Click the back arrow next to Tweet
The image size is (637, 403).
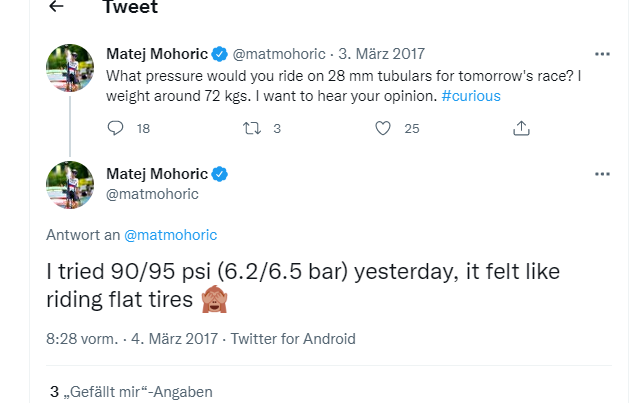pyautogui.click(x=56, y=7)
